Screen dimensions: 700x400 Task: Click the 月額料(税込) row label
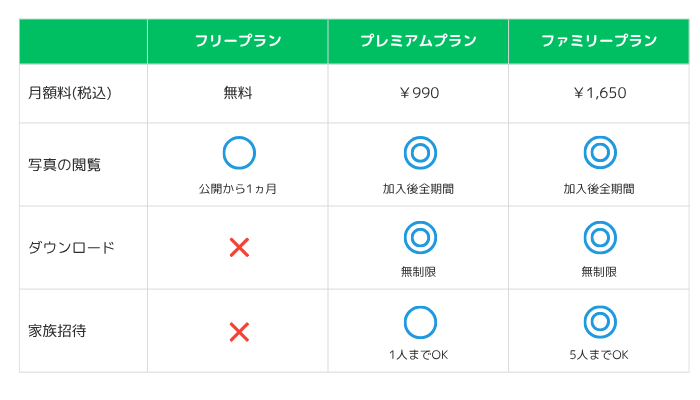point(70,93)
